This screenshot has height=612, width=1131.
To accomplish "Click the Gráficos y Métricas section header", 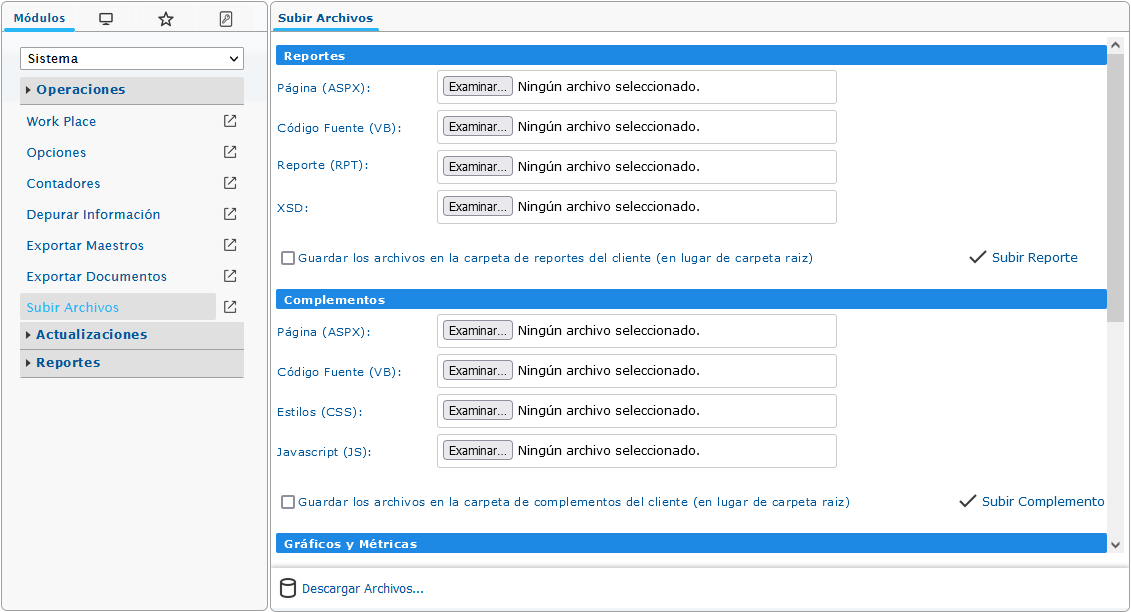I will coord(691,543).
